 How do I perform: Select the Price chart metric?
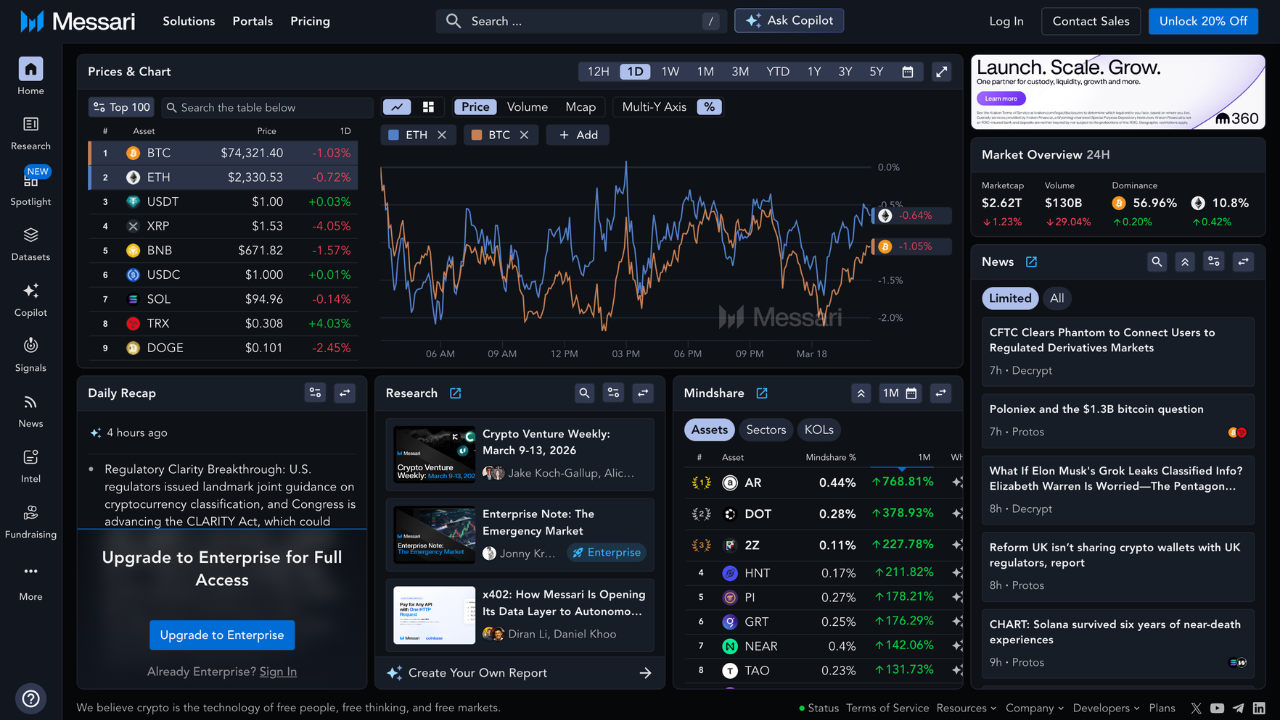point(476,107)
